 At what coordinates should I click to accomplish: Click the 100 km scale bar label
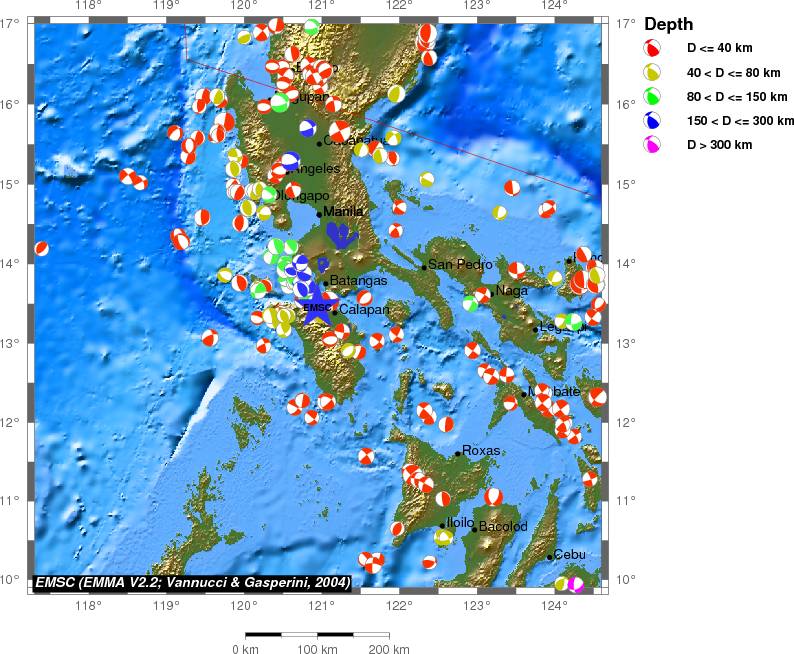(317, 648)
